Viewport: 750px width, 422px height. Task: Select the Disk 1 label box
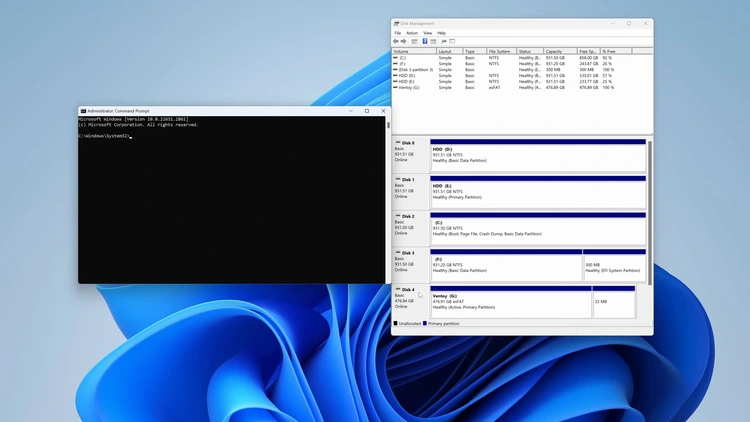411,192
